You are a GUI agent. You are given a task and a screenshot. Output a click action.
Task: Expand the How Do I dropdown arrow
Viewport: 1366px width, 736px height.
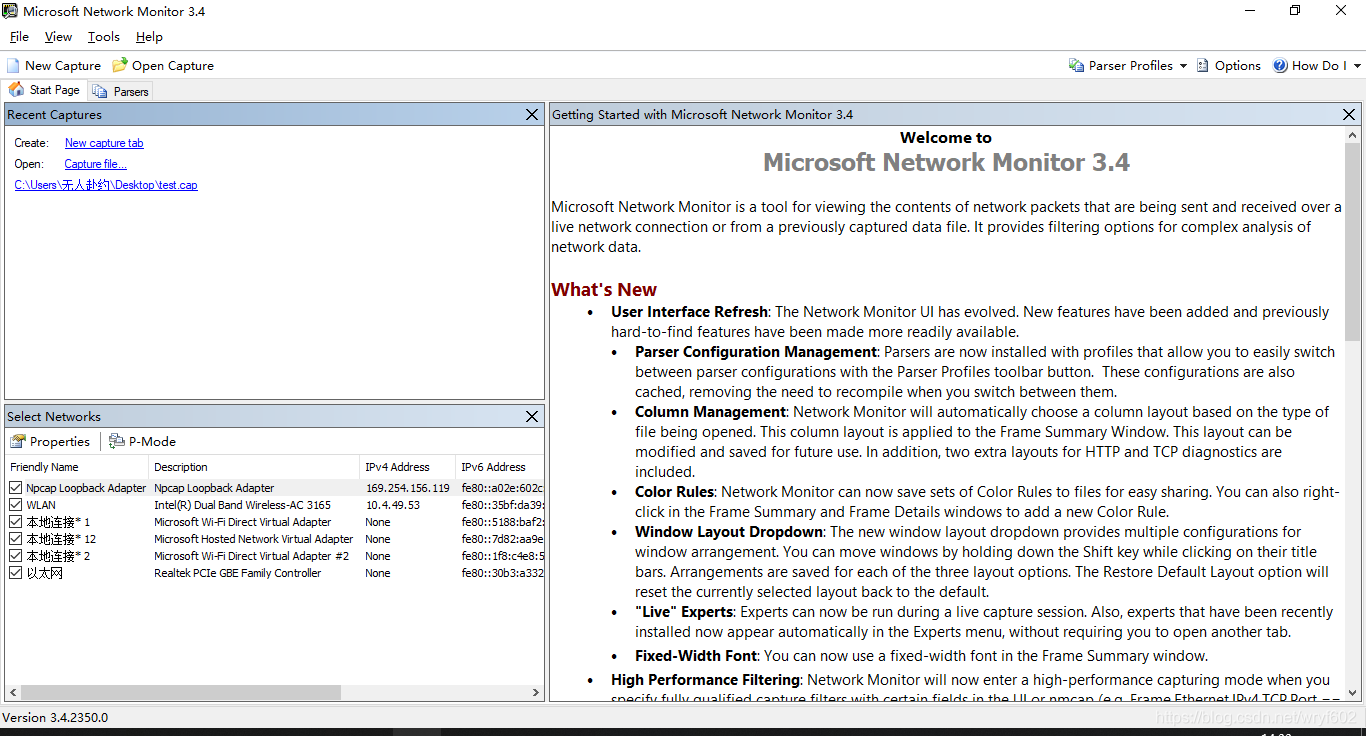tap(1358, 66)
